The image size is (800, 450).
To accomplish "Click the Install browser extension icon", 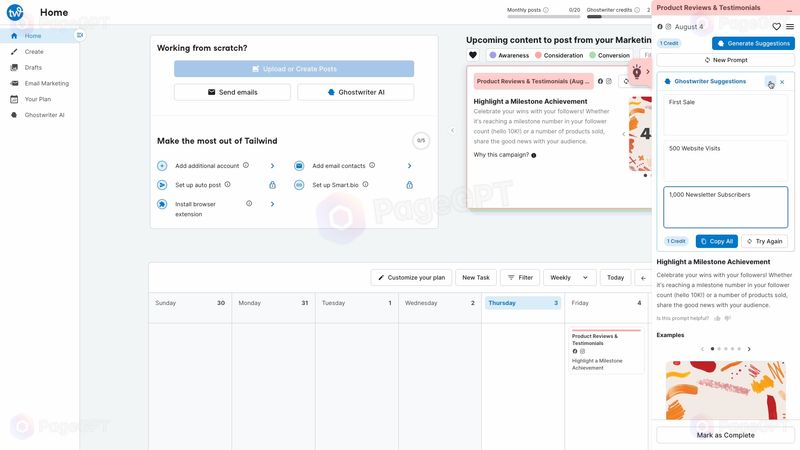I will (162, 204).
